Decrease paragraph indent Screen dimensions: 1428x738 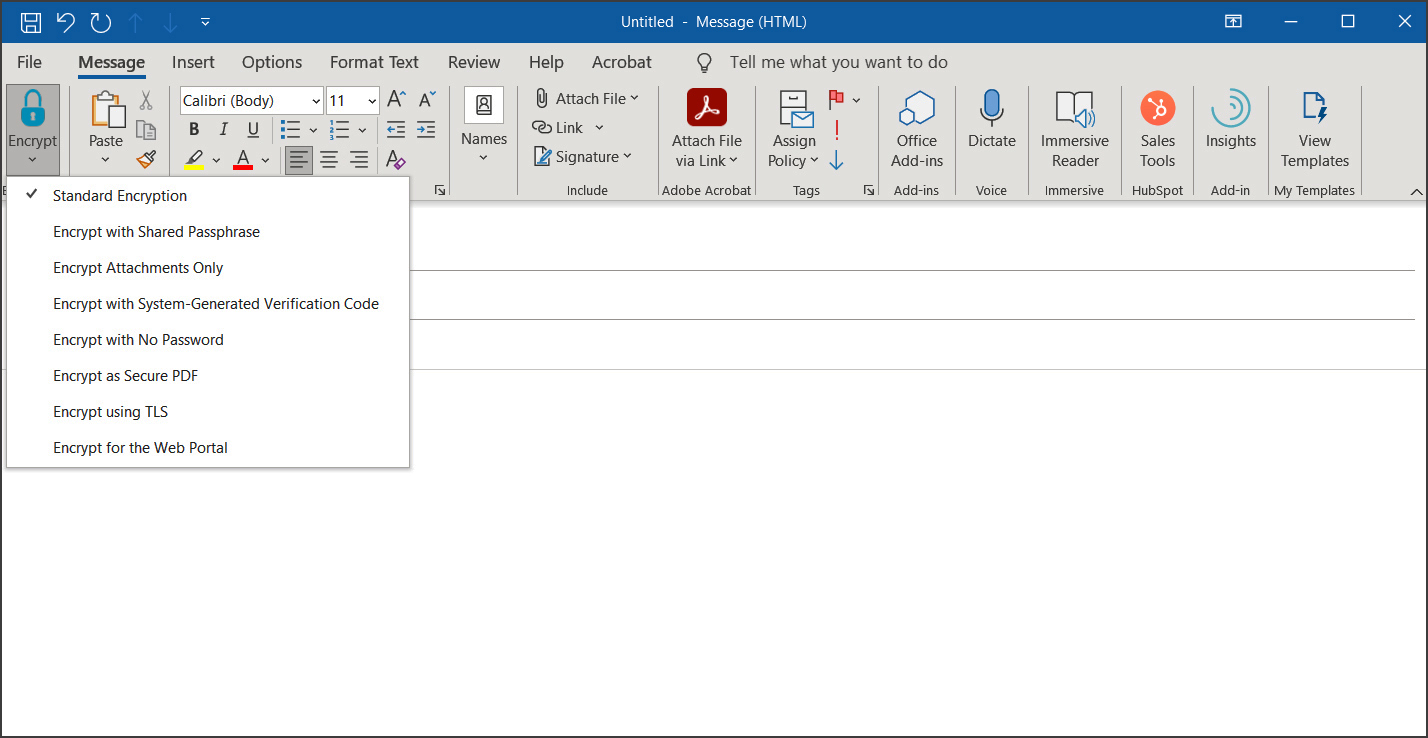[396, 130]
